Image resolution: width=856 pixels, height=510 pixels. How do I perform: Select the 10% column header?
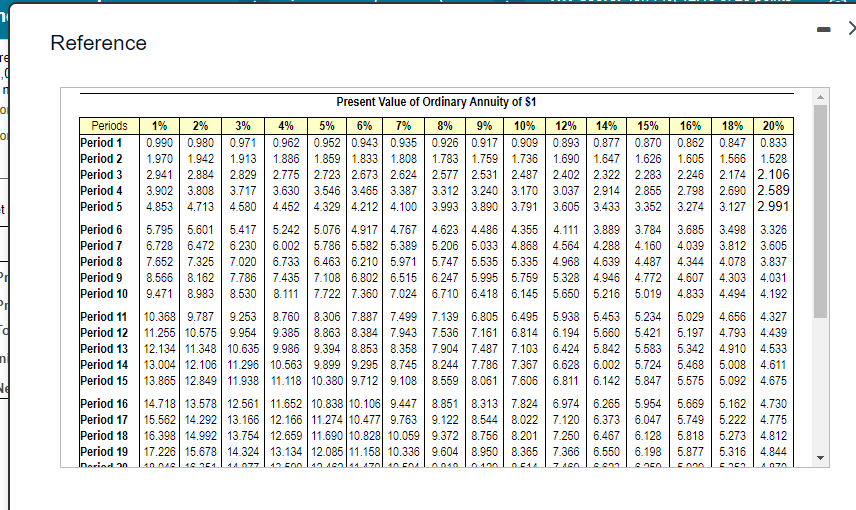[524, 126]
